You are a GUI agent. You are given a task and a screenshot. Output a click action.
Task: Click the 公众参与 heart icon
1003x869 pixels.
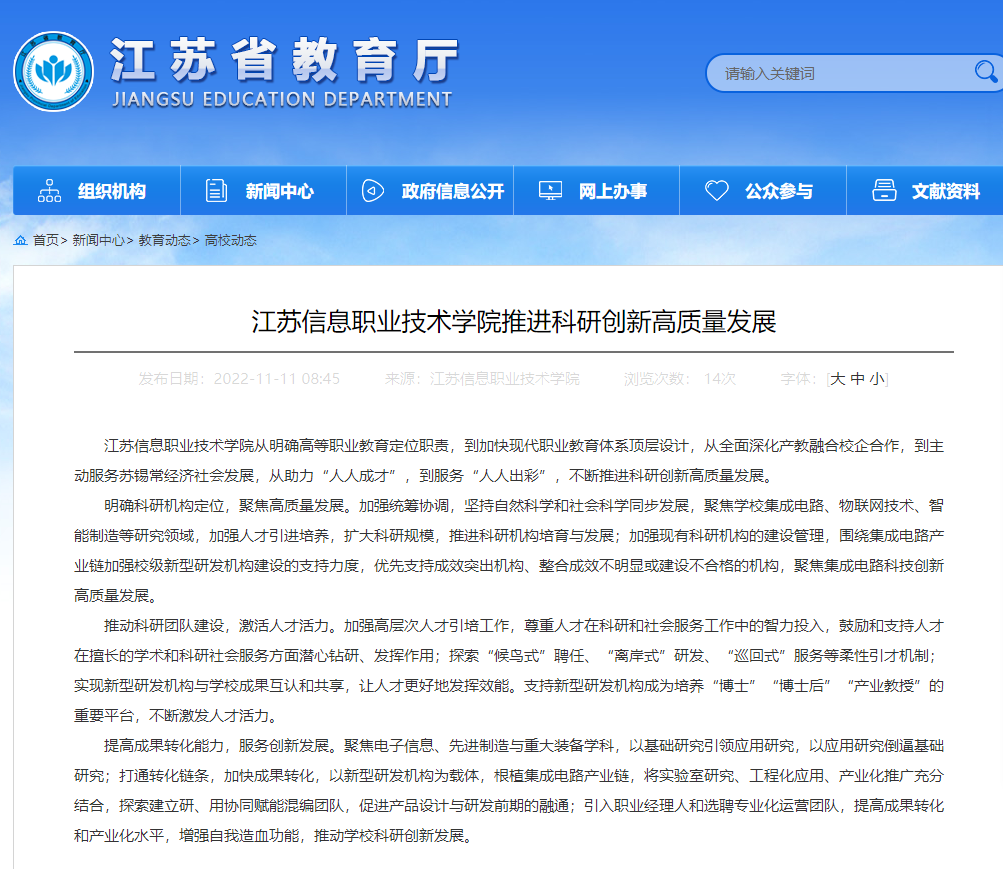click(x=716, y=191)
